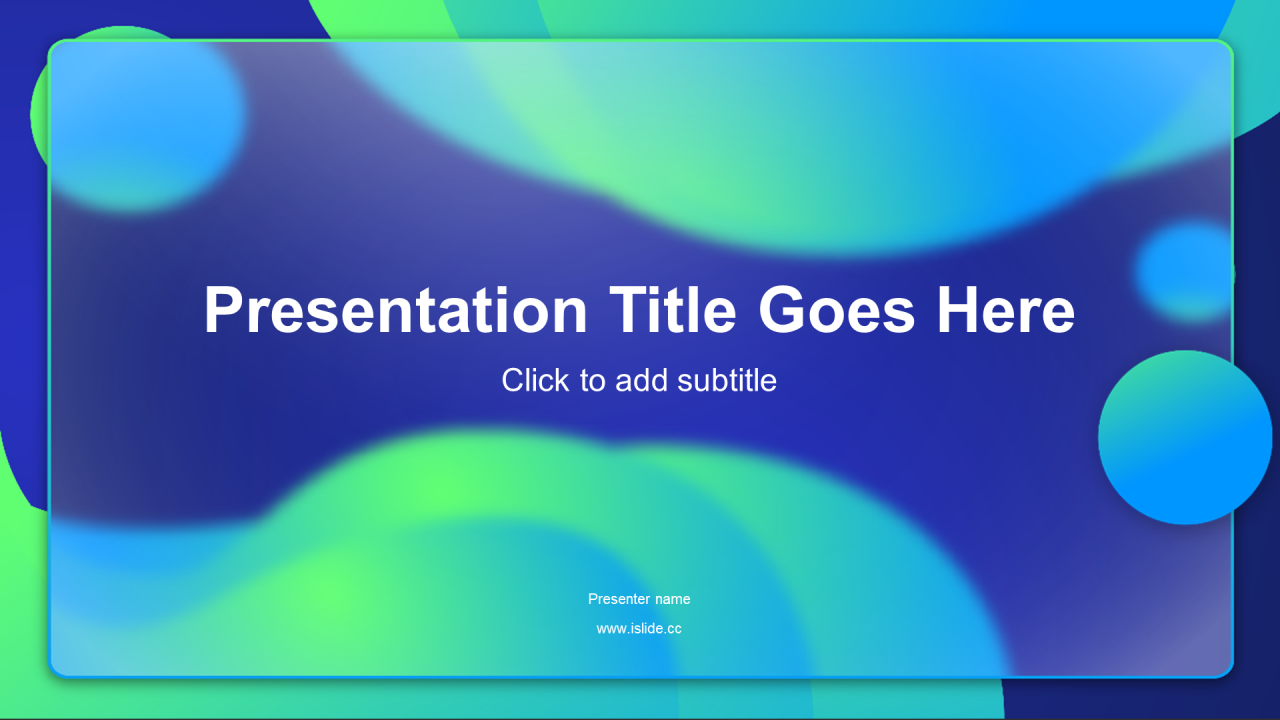Click the "Click to add subtitle" placeholder
Image resolution: width=1280 pixels, height=720 pixels.
click(639, 380)
